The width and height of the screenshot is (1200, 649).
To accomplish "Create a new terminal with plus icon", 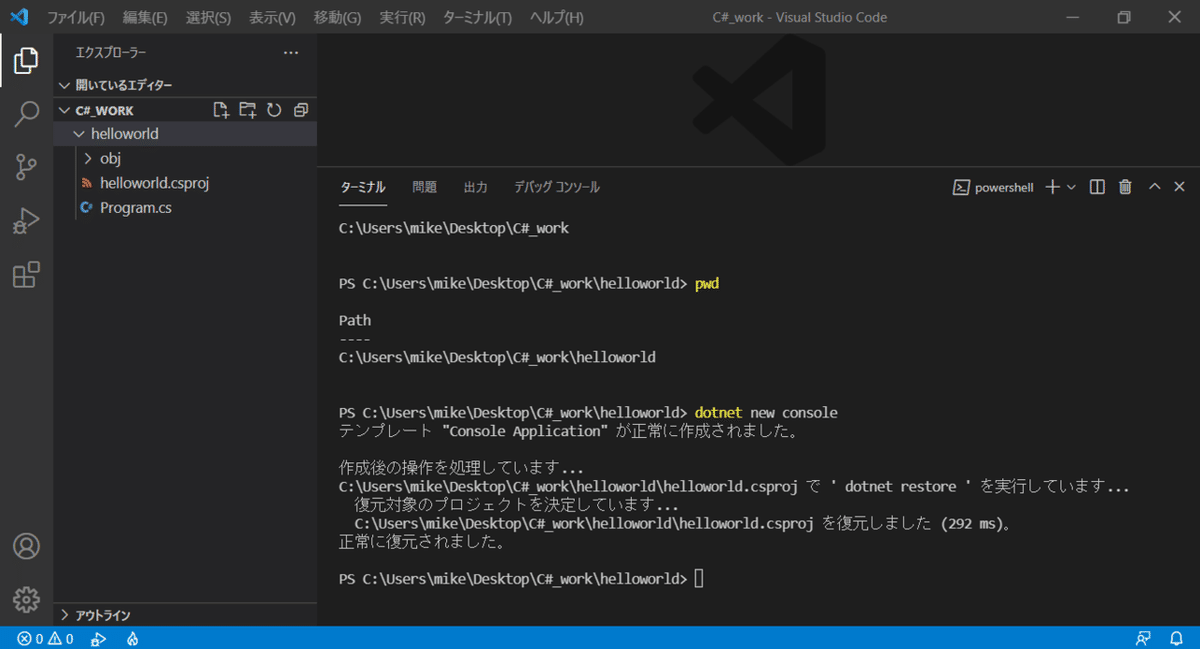I will pyautogui.click(x=1052, y=187).
